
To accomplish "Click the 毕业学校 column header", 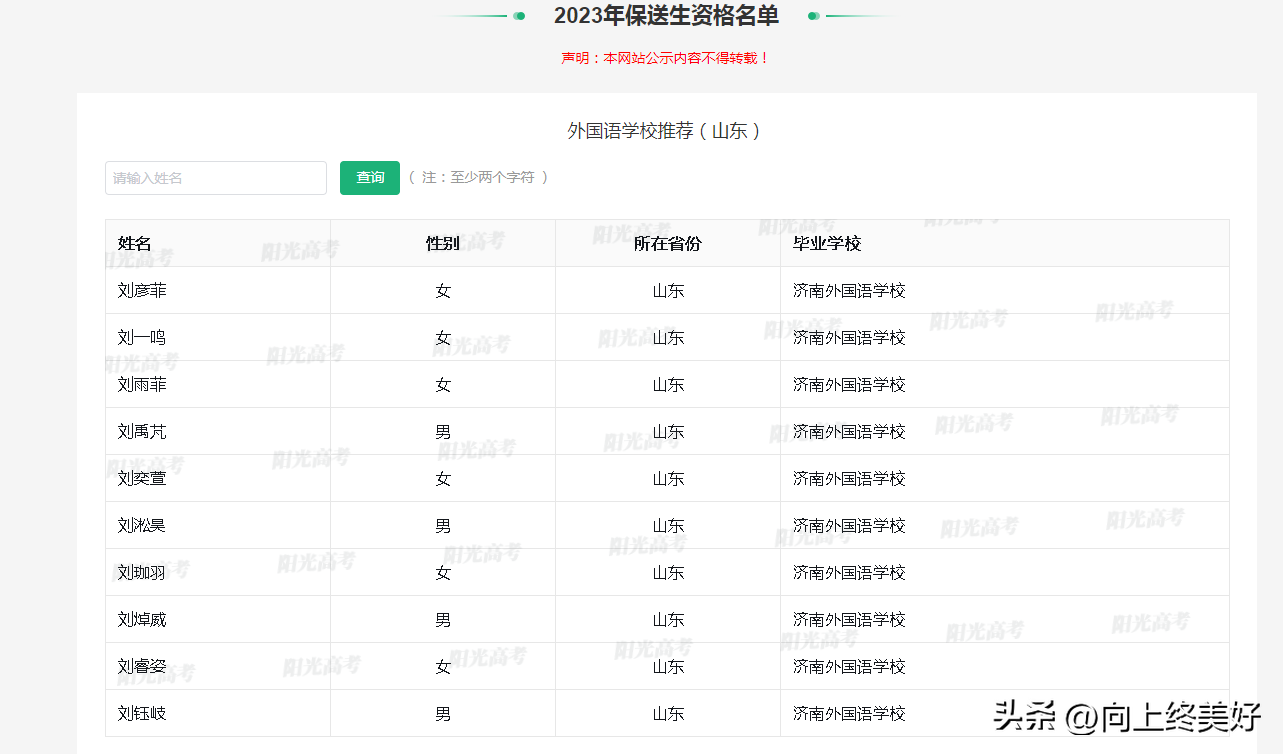I will (826, 243).
